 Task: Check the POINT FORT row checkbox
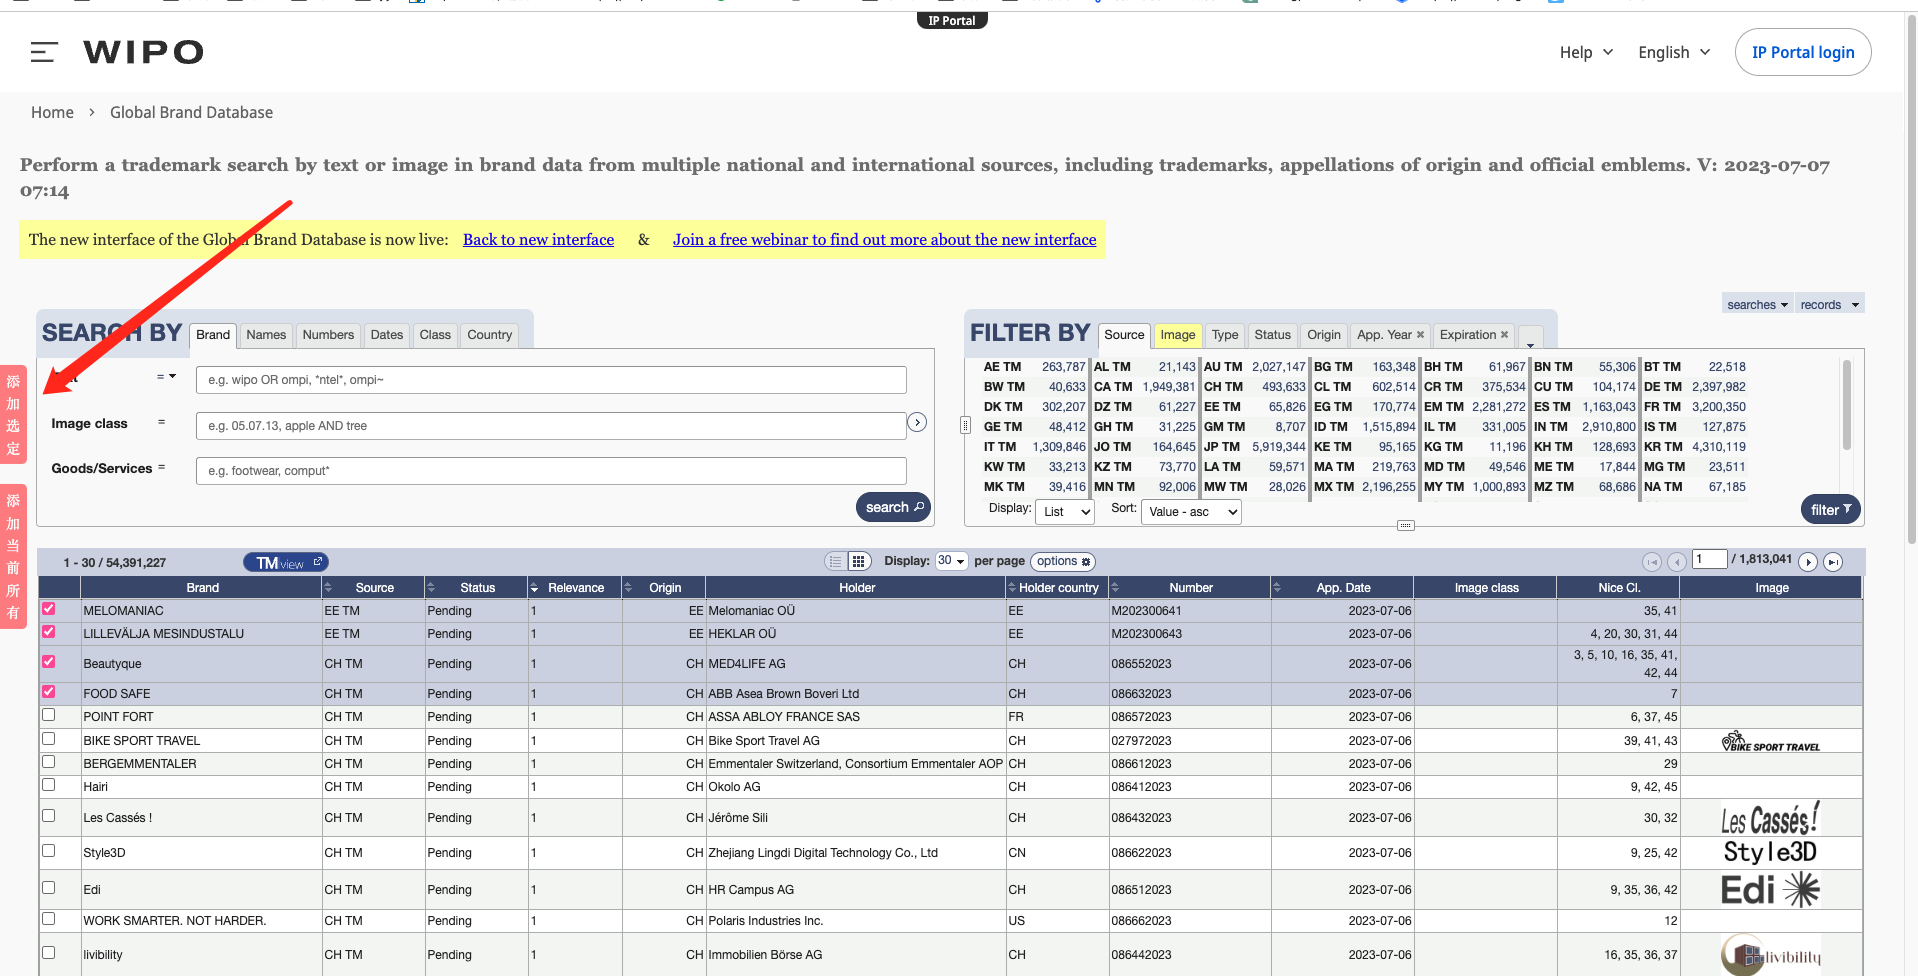(48, 715)
